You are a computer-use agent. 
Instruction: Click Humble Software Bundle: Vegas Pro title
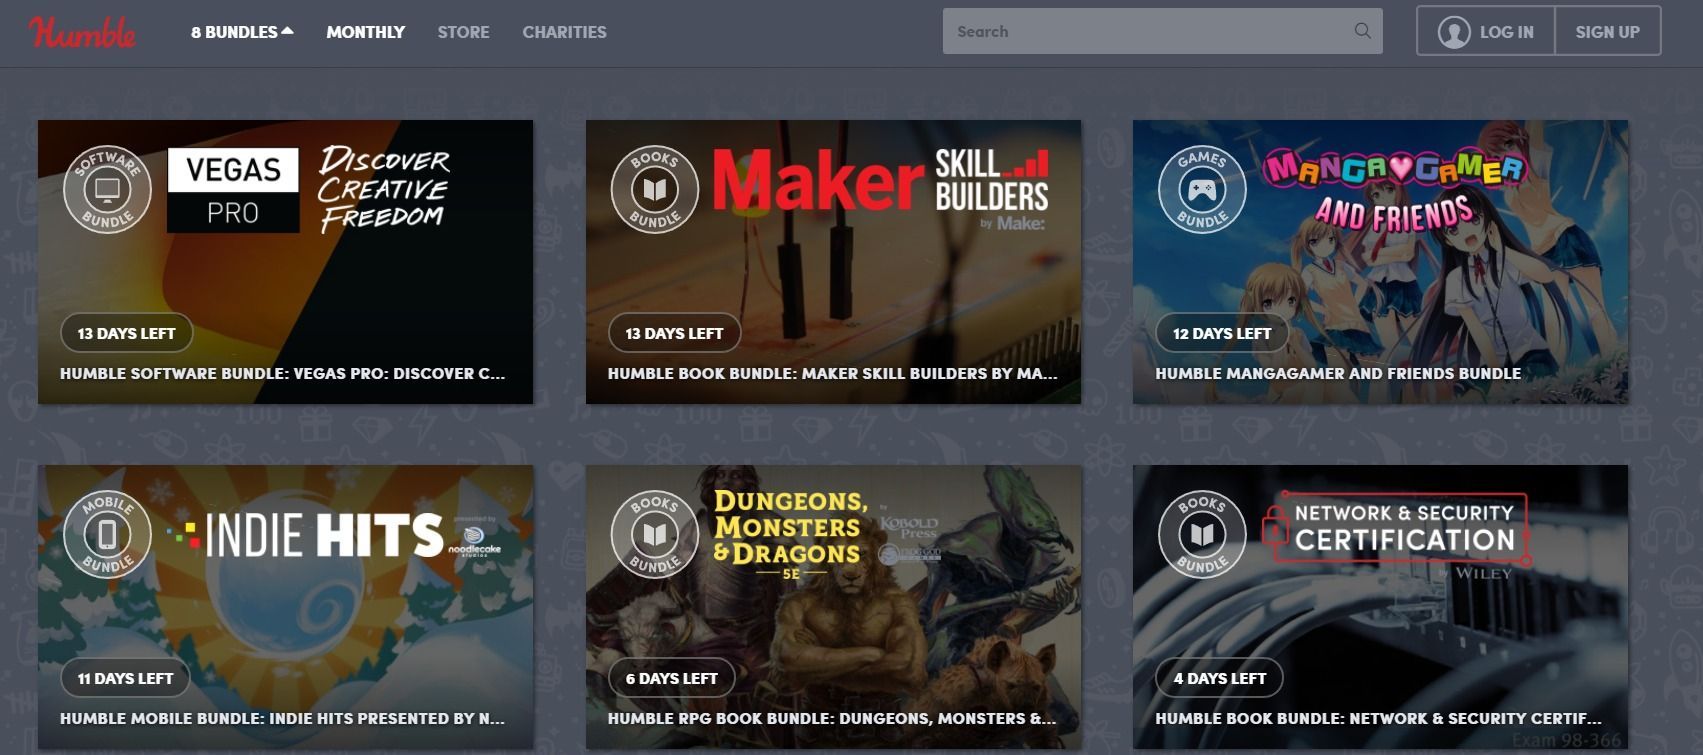tap(282, 373)
